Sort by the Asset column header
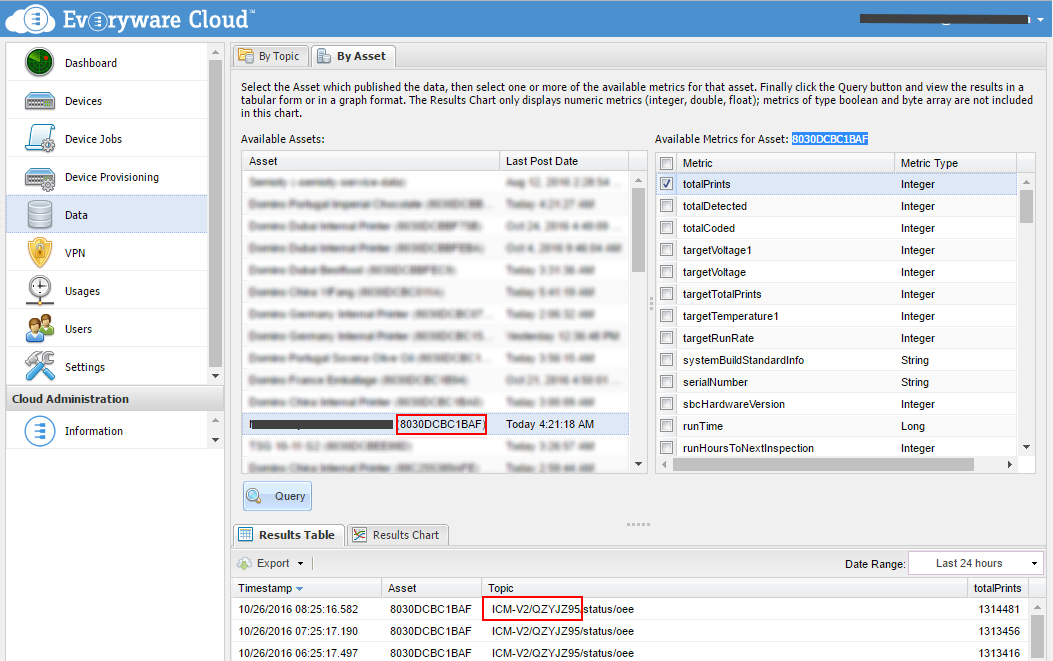 371,161
